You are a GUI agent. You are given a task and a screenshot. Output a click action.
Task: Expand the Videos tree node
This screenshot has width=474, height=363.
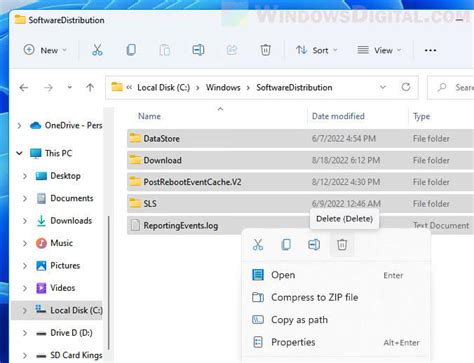[x=25, y=288]
